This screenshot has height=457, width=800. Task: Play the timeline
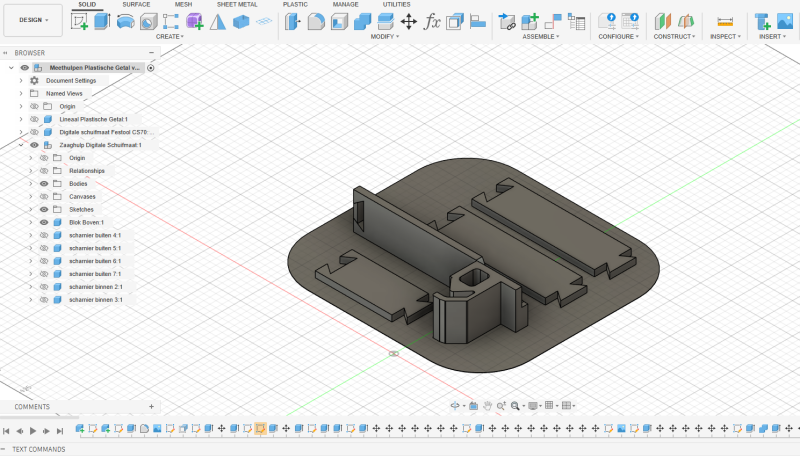[33, 431]
